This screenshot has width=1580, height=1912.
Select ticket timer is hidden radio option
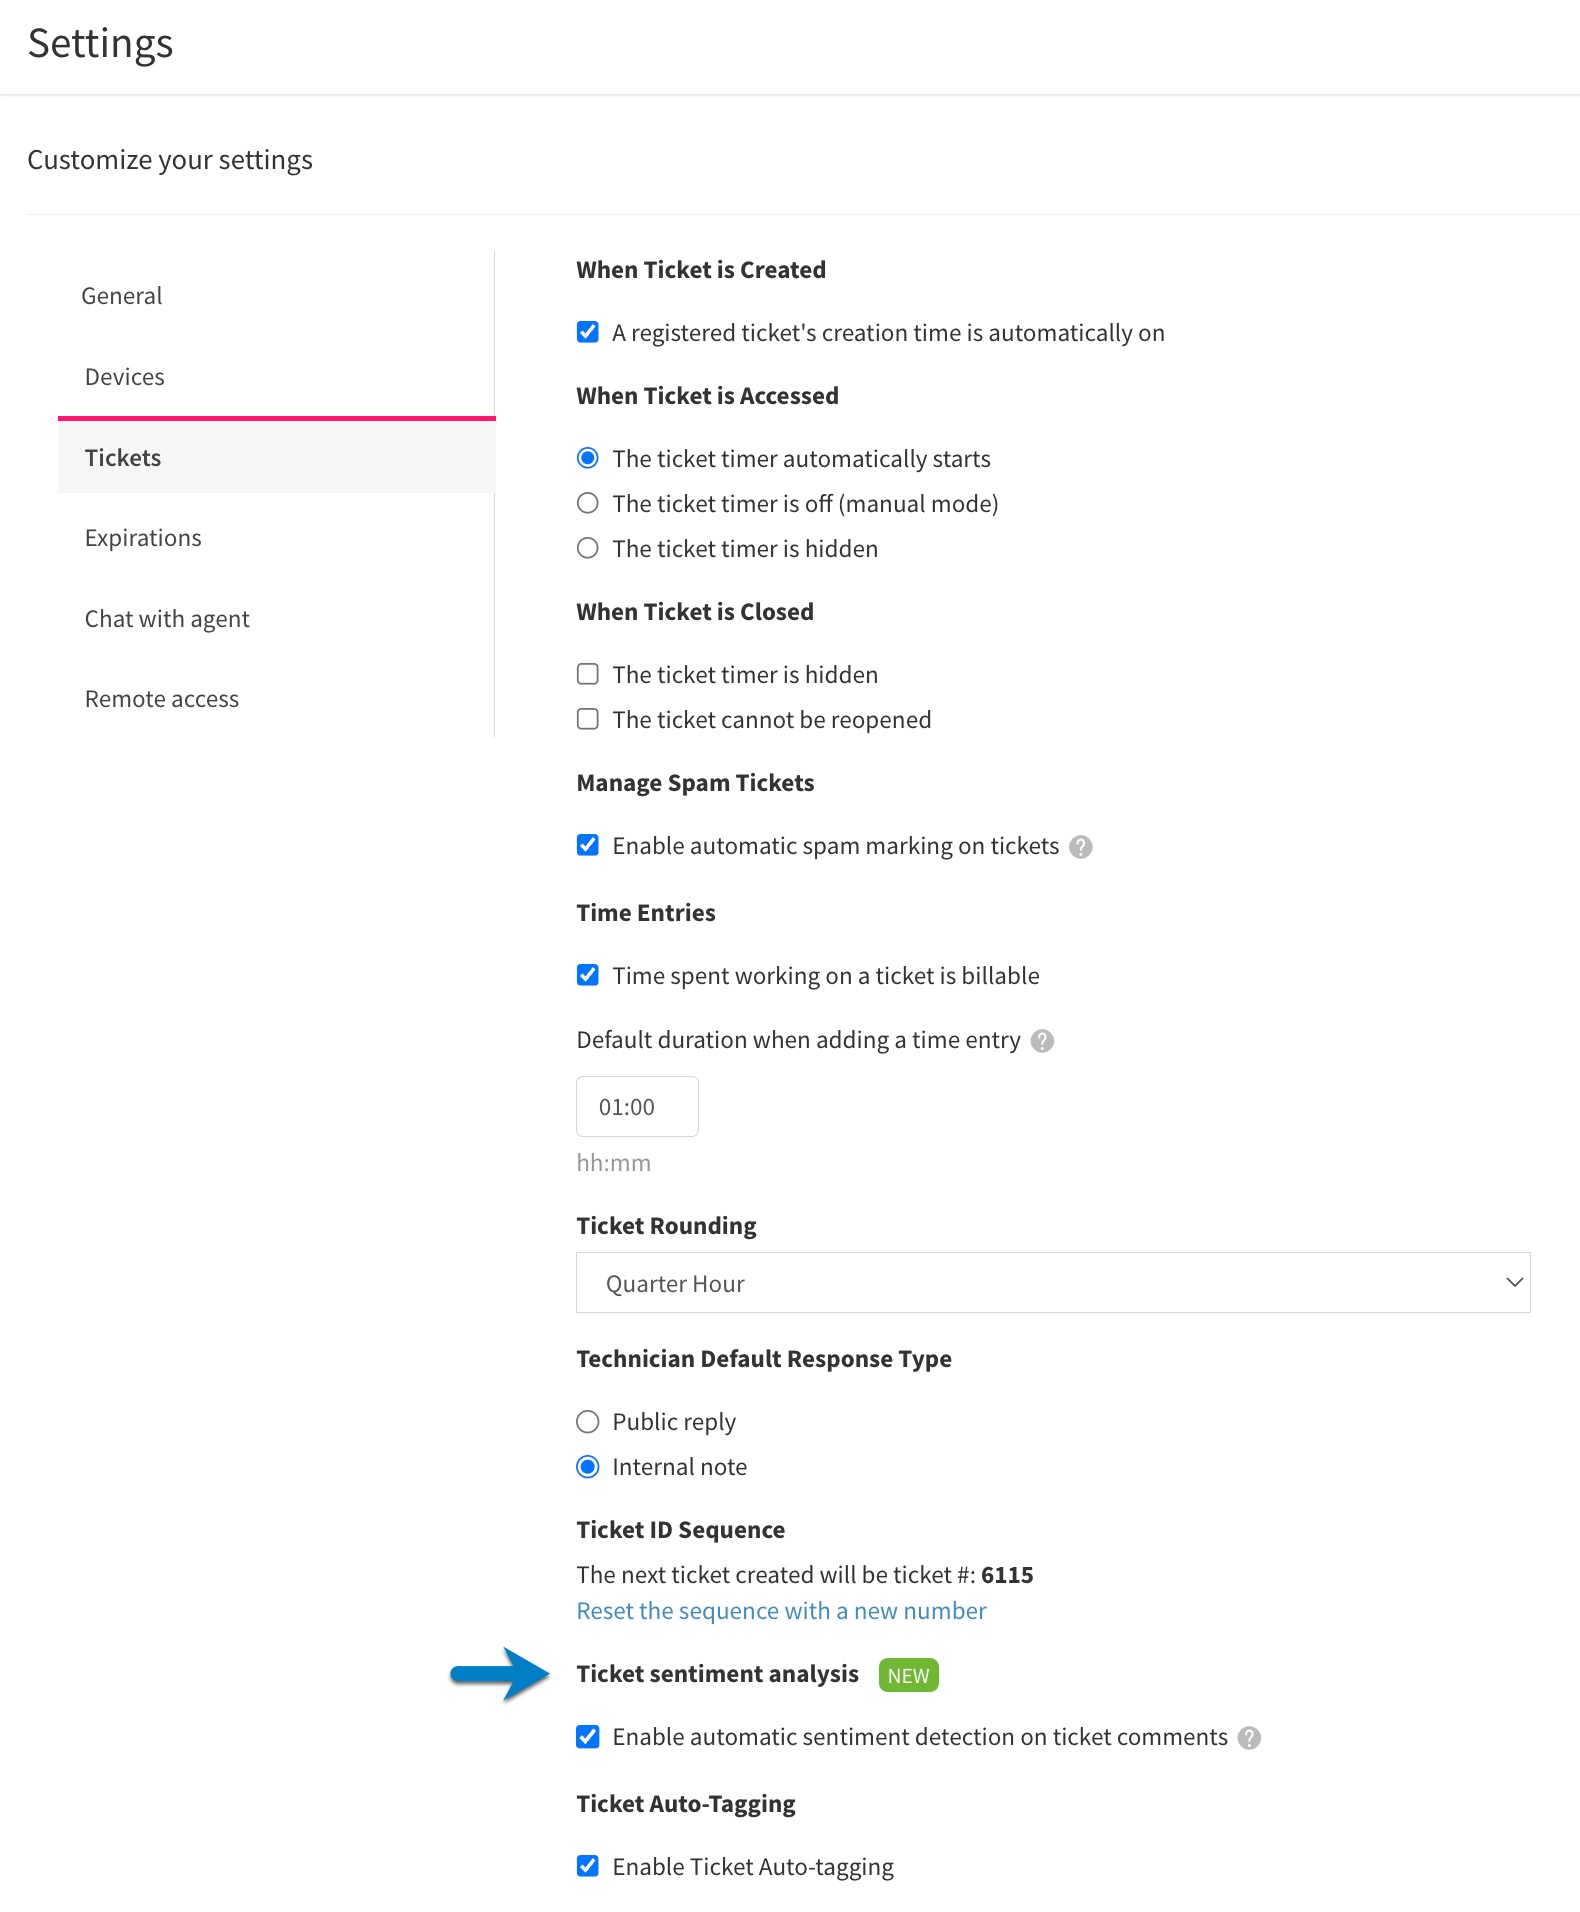(588, 548)
